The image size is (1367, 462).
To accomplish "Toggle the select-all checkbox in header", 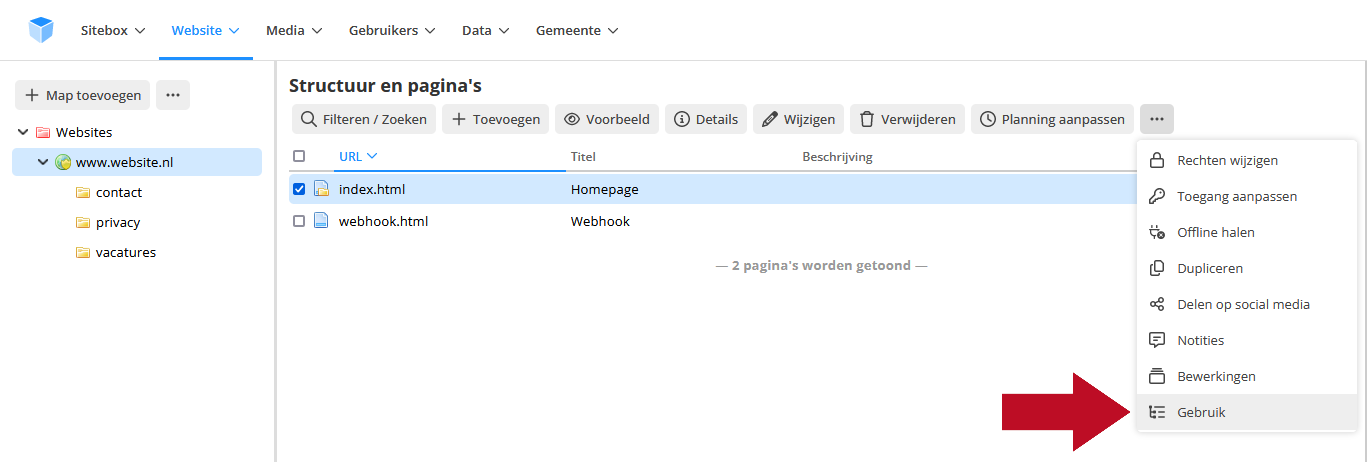I will tap(299, 156).
